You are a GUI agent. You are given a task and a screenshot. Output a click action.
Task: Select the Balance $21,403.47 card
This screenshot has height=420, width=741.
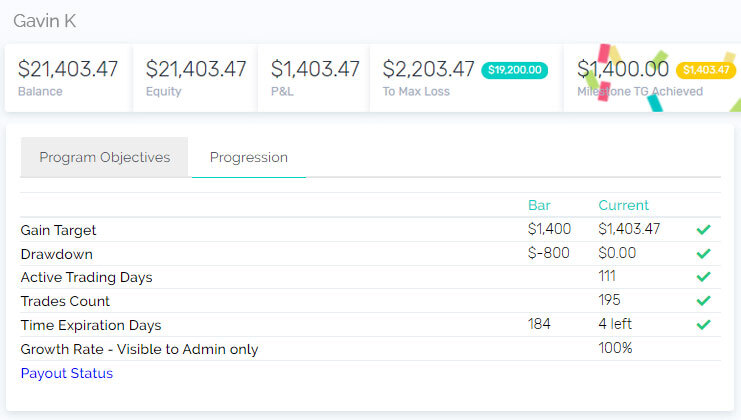point(68,78)
